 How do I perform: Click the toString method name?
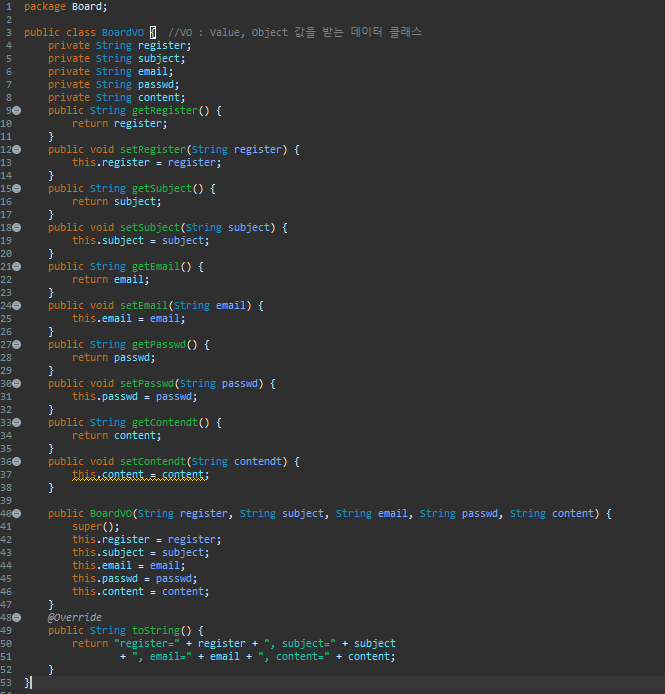[155, 631]
